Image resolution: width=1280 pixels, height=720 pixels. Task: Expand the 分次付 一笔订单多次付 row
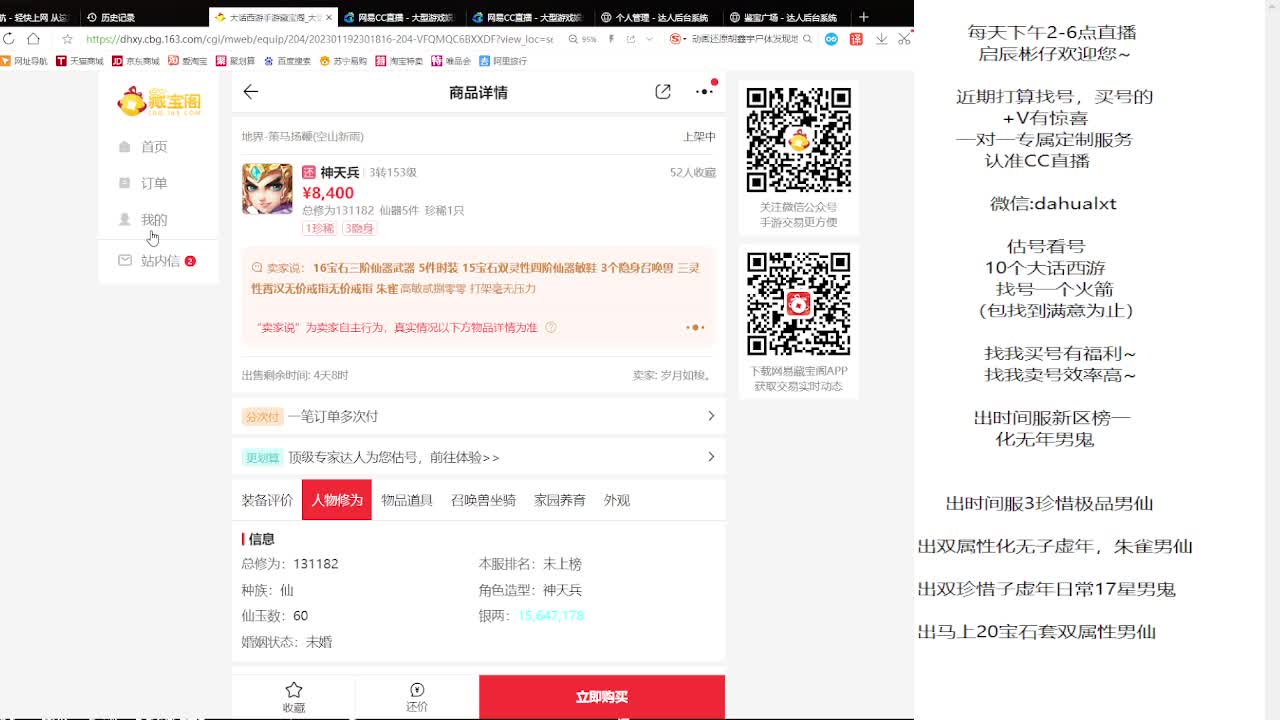click(479, 416)
